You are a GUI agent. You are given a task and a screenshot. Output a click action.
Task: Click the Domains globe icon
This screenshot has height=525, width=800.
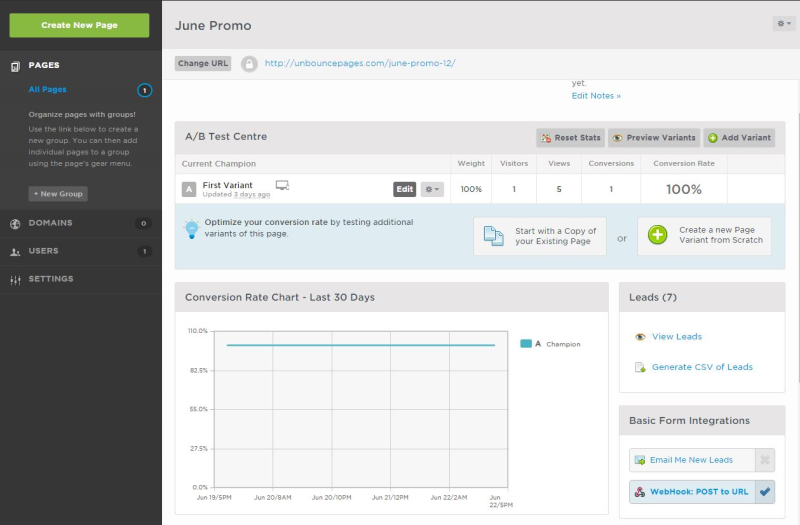[15, 223]
